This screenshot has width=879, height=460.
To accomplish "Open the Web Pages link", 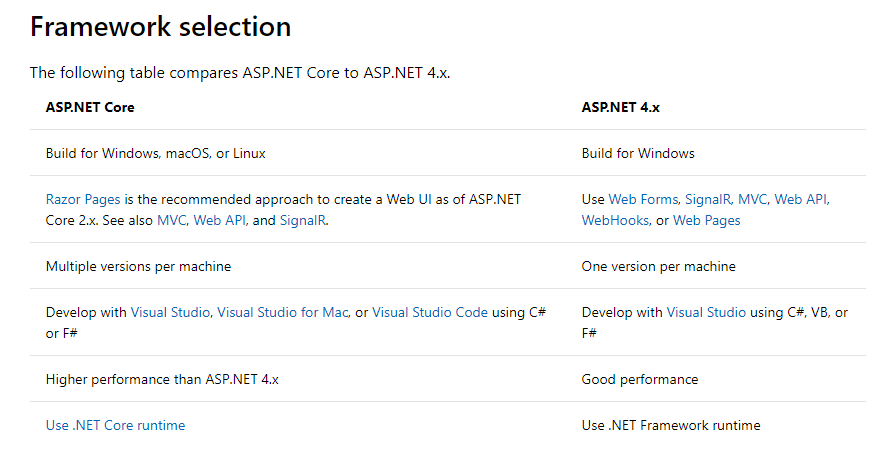I will coord(706,220).
